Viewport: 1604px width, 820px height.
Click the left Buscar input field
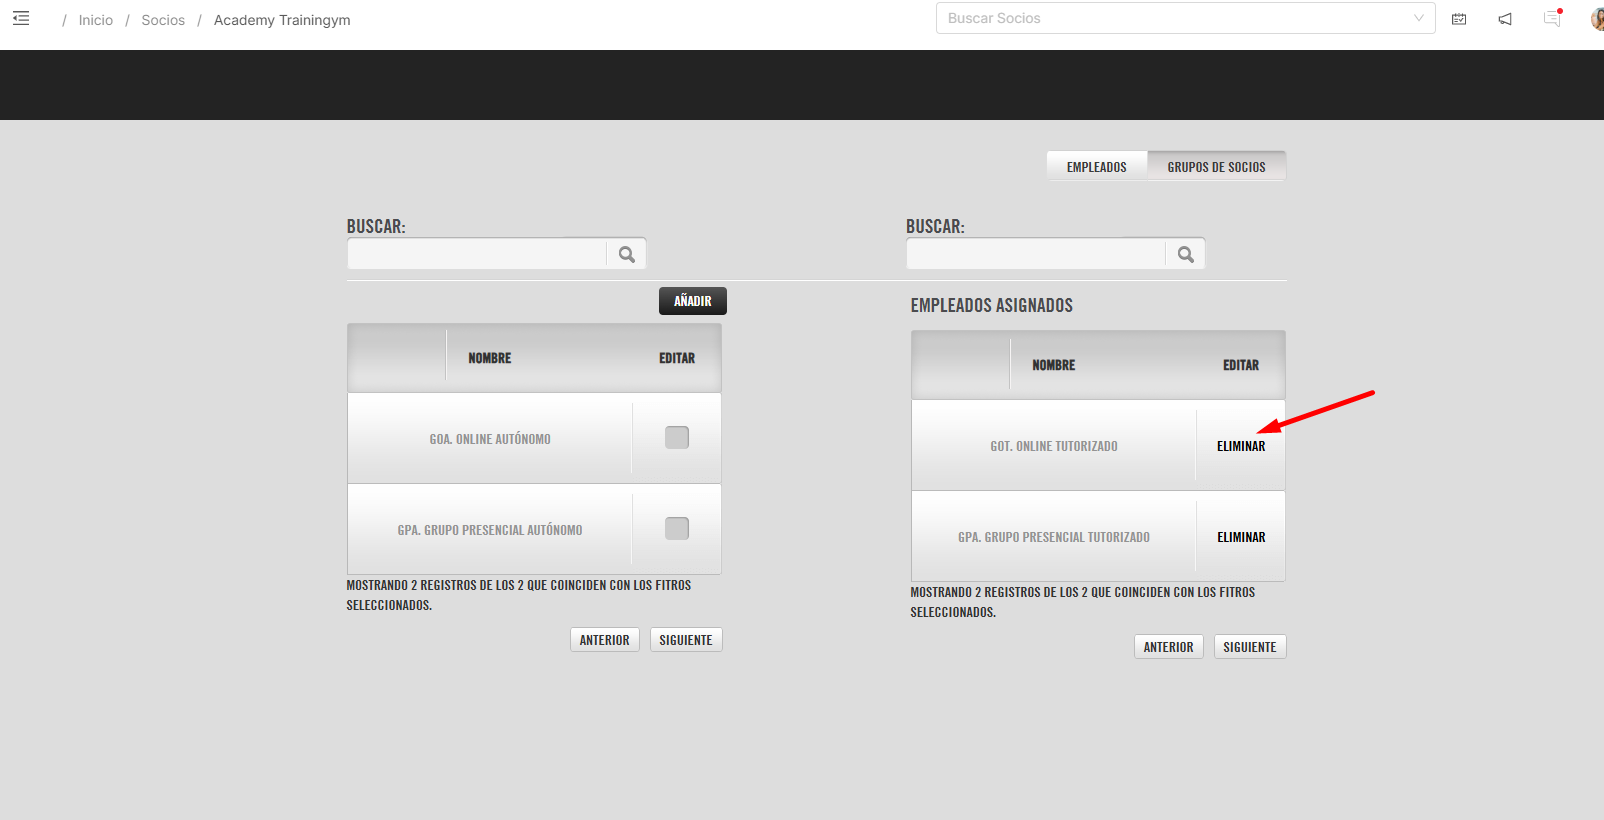coord(477,254)
